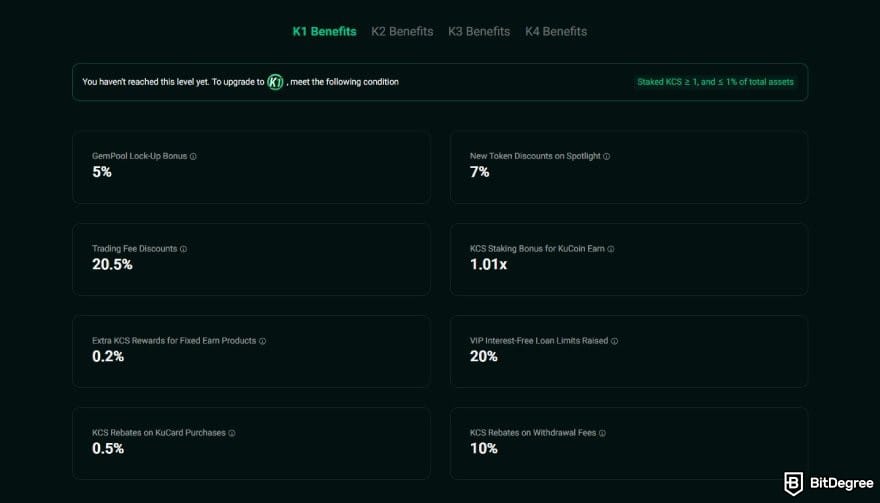This screenshot has width=880, height=503.
Task: Show info for KCS Staking Bonus for KuCoin Earn
Action: point(611,249)
